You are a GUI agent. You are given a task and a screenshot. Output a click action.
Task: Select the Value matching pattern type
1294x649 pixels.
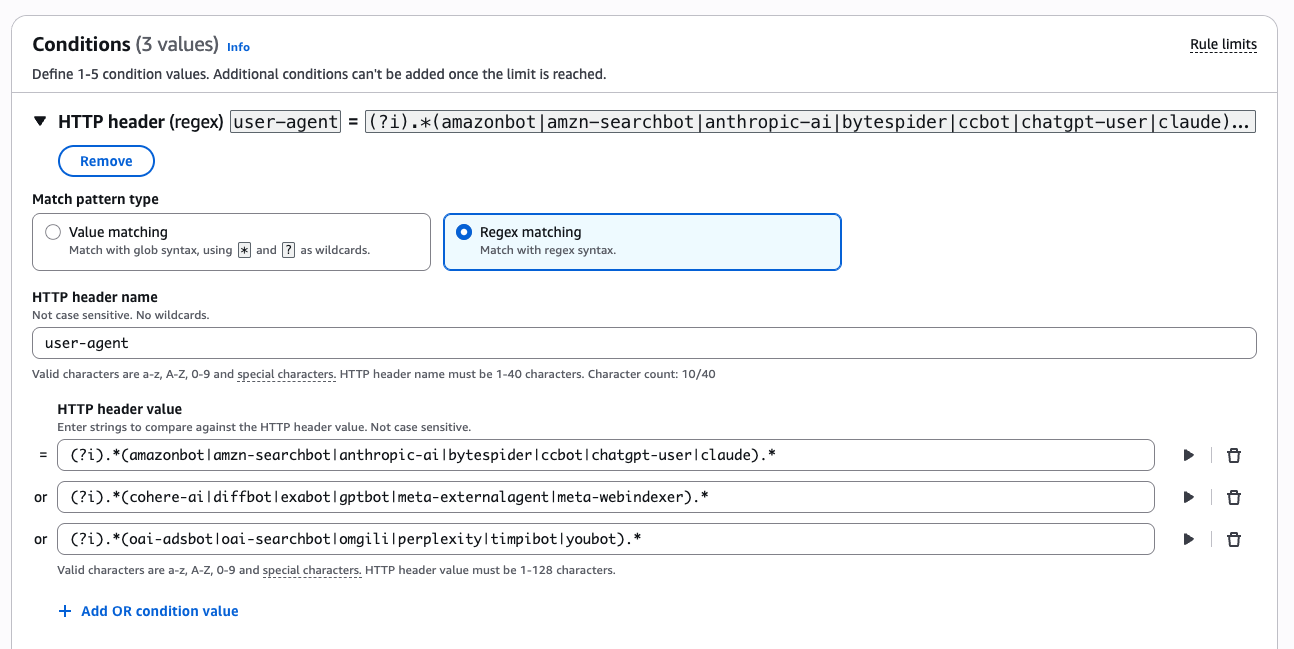231,241
